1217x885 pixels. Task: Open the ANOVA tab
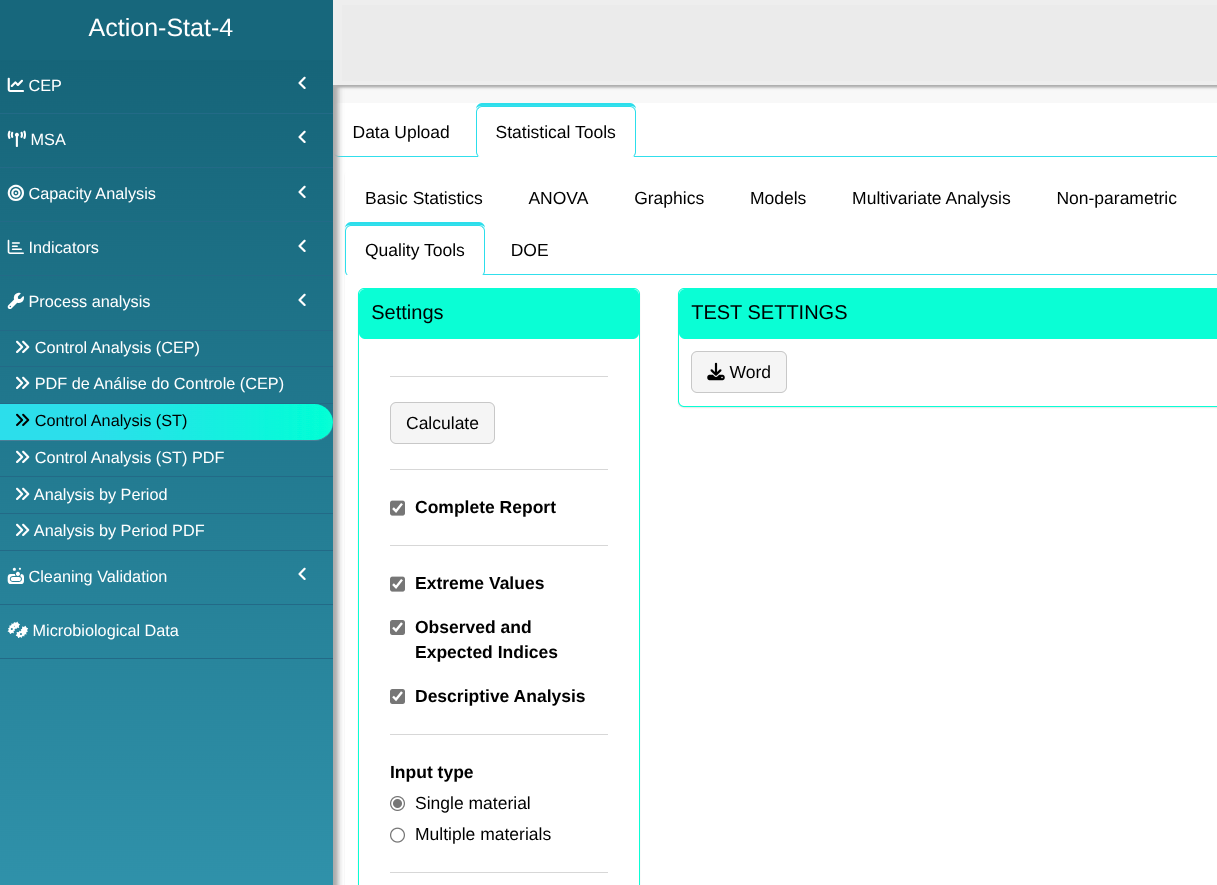click(558, 198)
